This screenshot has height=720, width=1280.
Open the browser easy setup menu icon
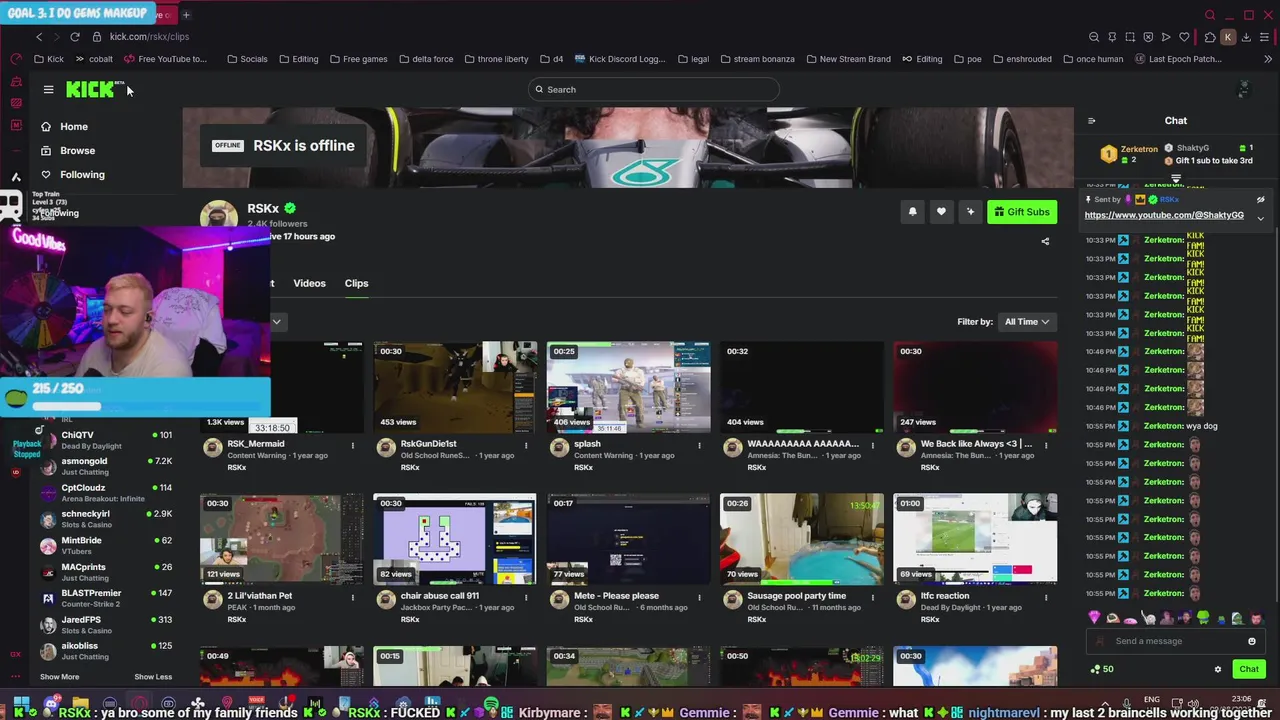coord(1264,37)
